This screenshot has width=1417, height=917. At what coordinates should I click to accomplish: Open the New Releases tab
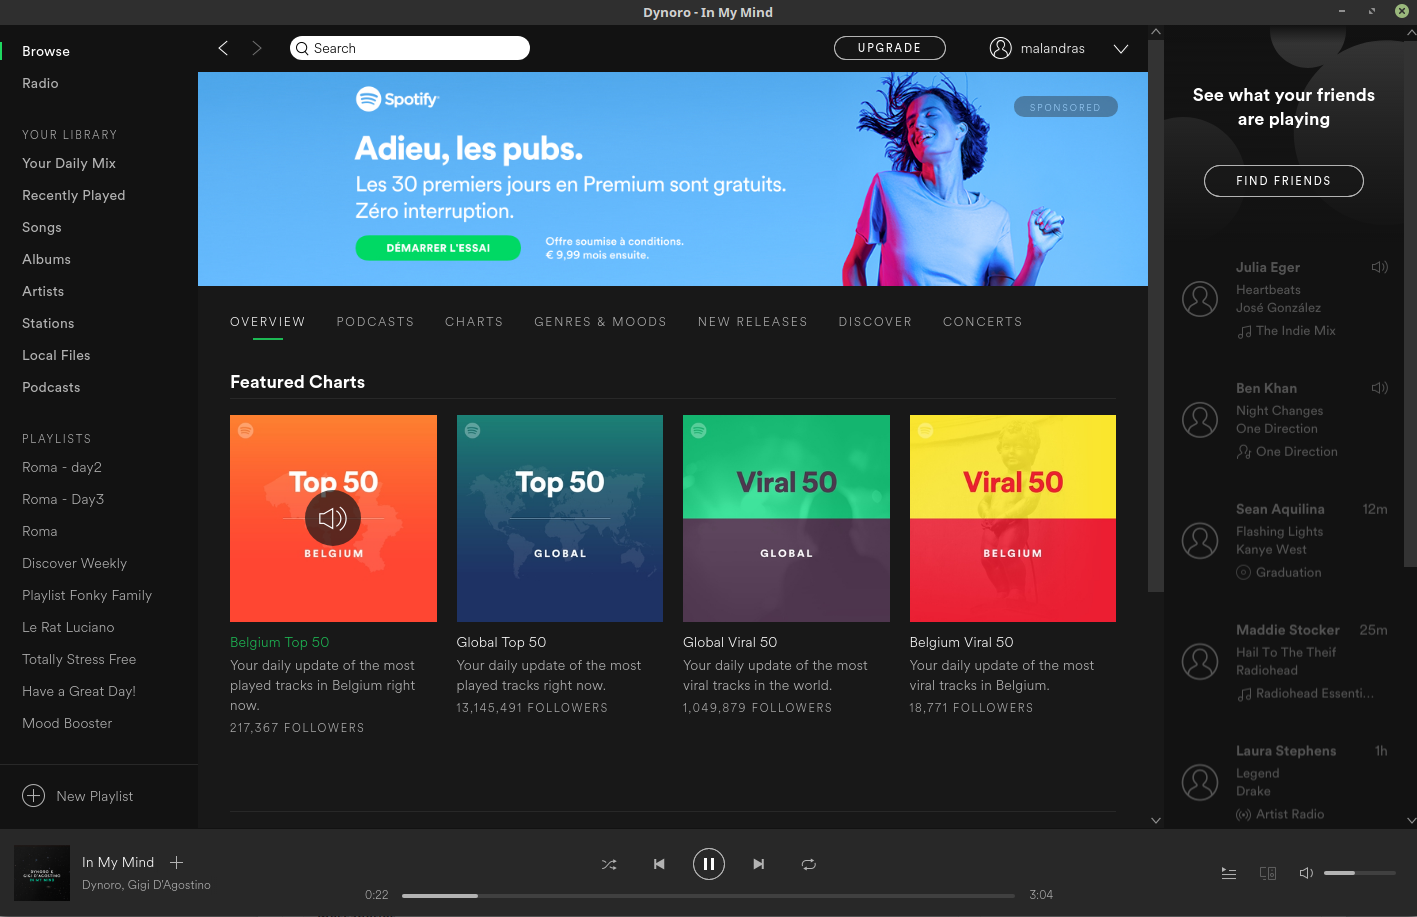752,322
